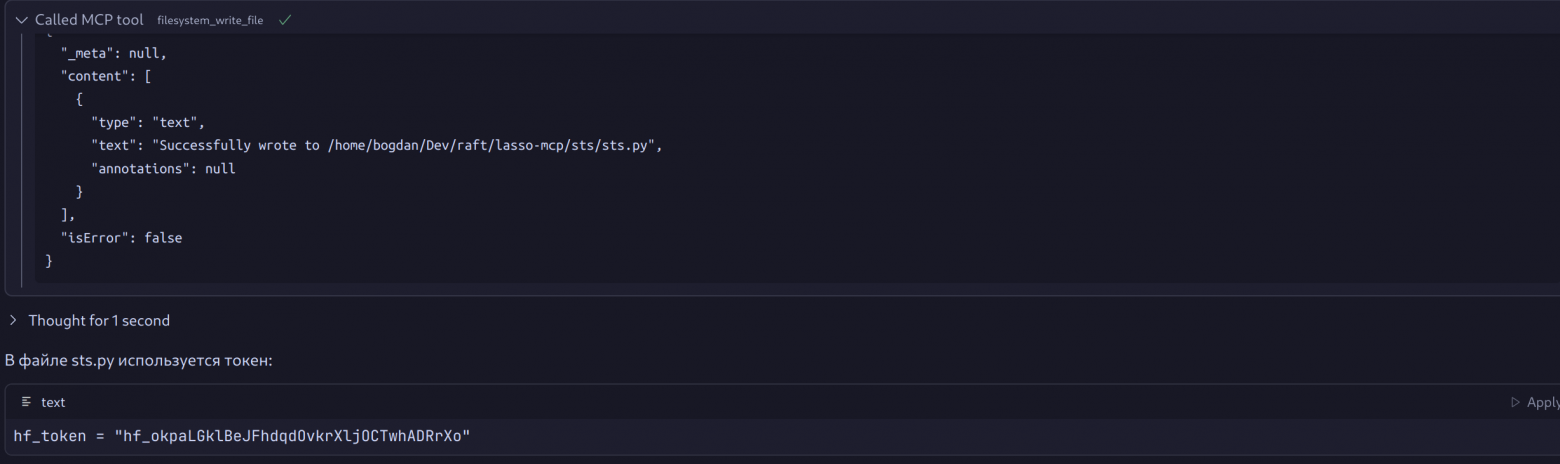Click the "type": "text" JSON line
Viewport: 1560px width, 464px height.
[x=148, y=123]
